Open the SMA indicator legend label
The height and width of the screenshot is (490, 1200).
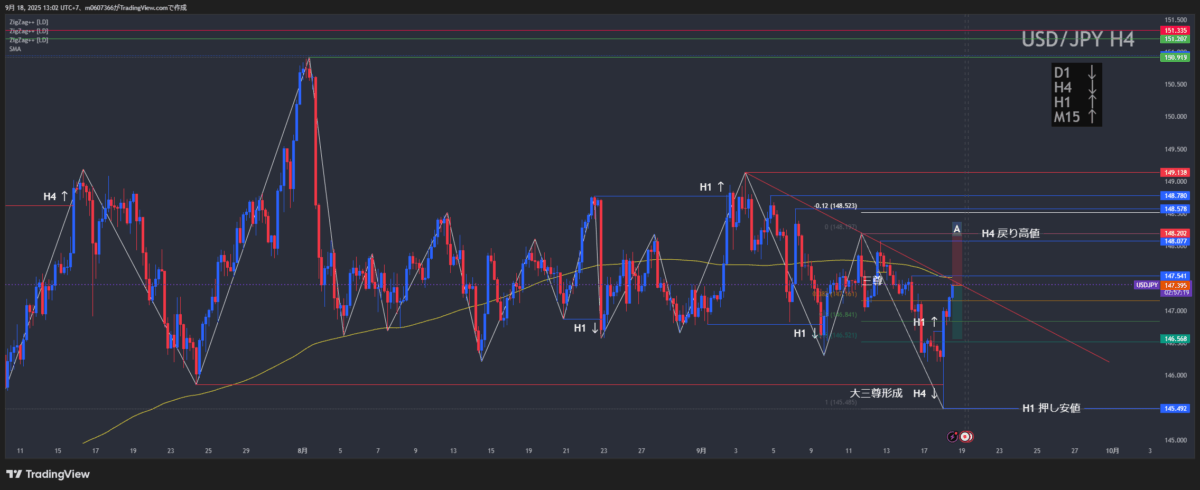[15, 48]
